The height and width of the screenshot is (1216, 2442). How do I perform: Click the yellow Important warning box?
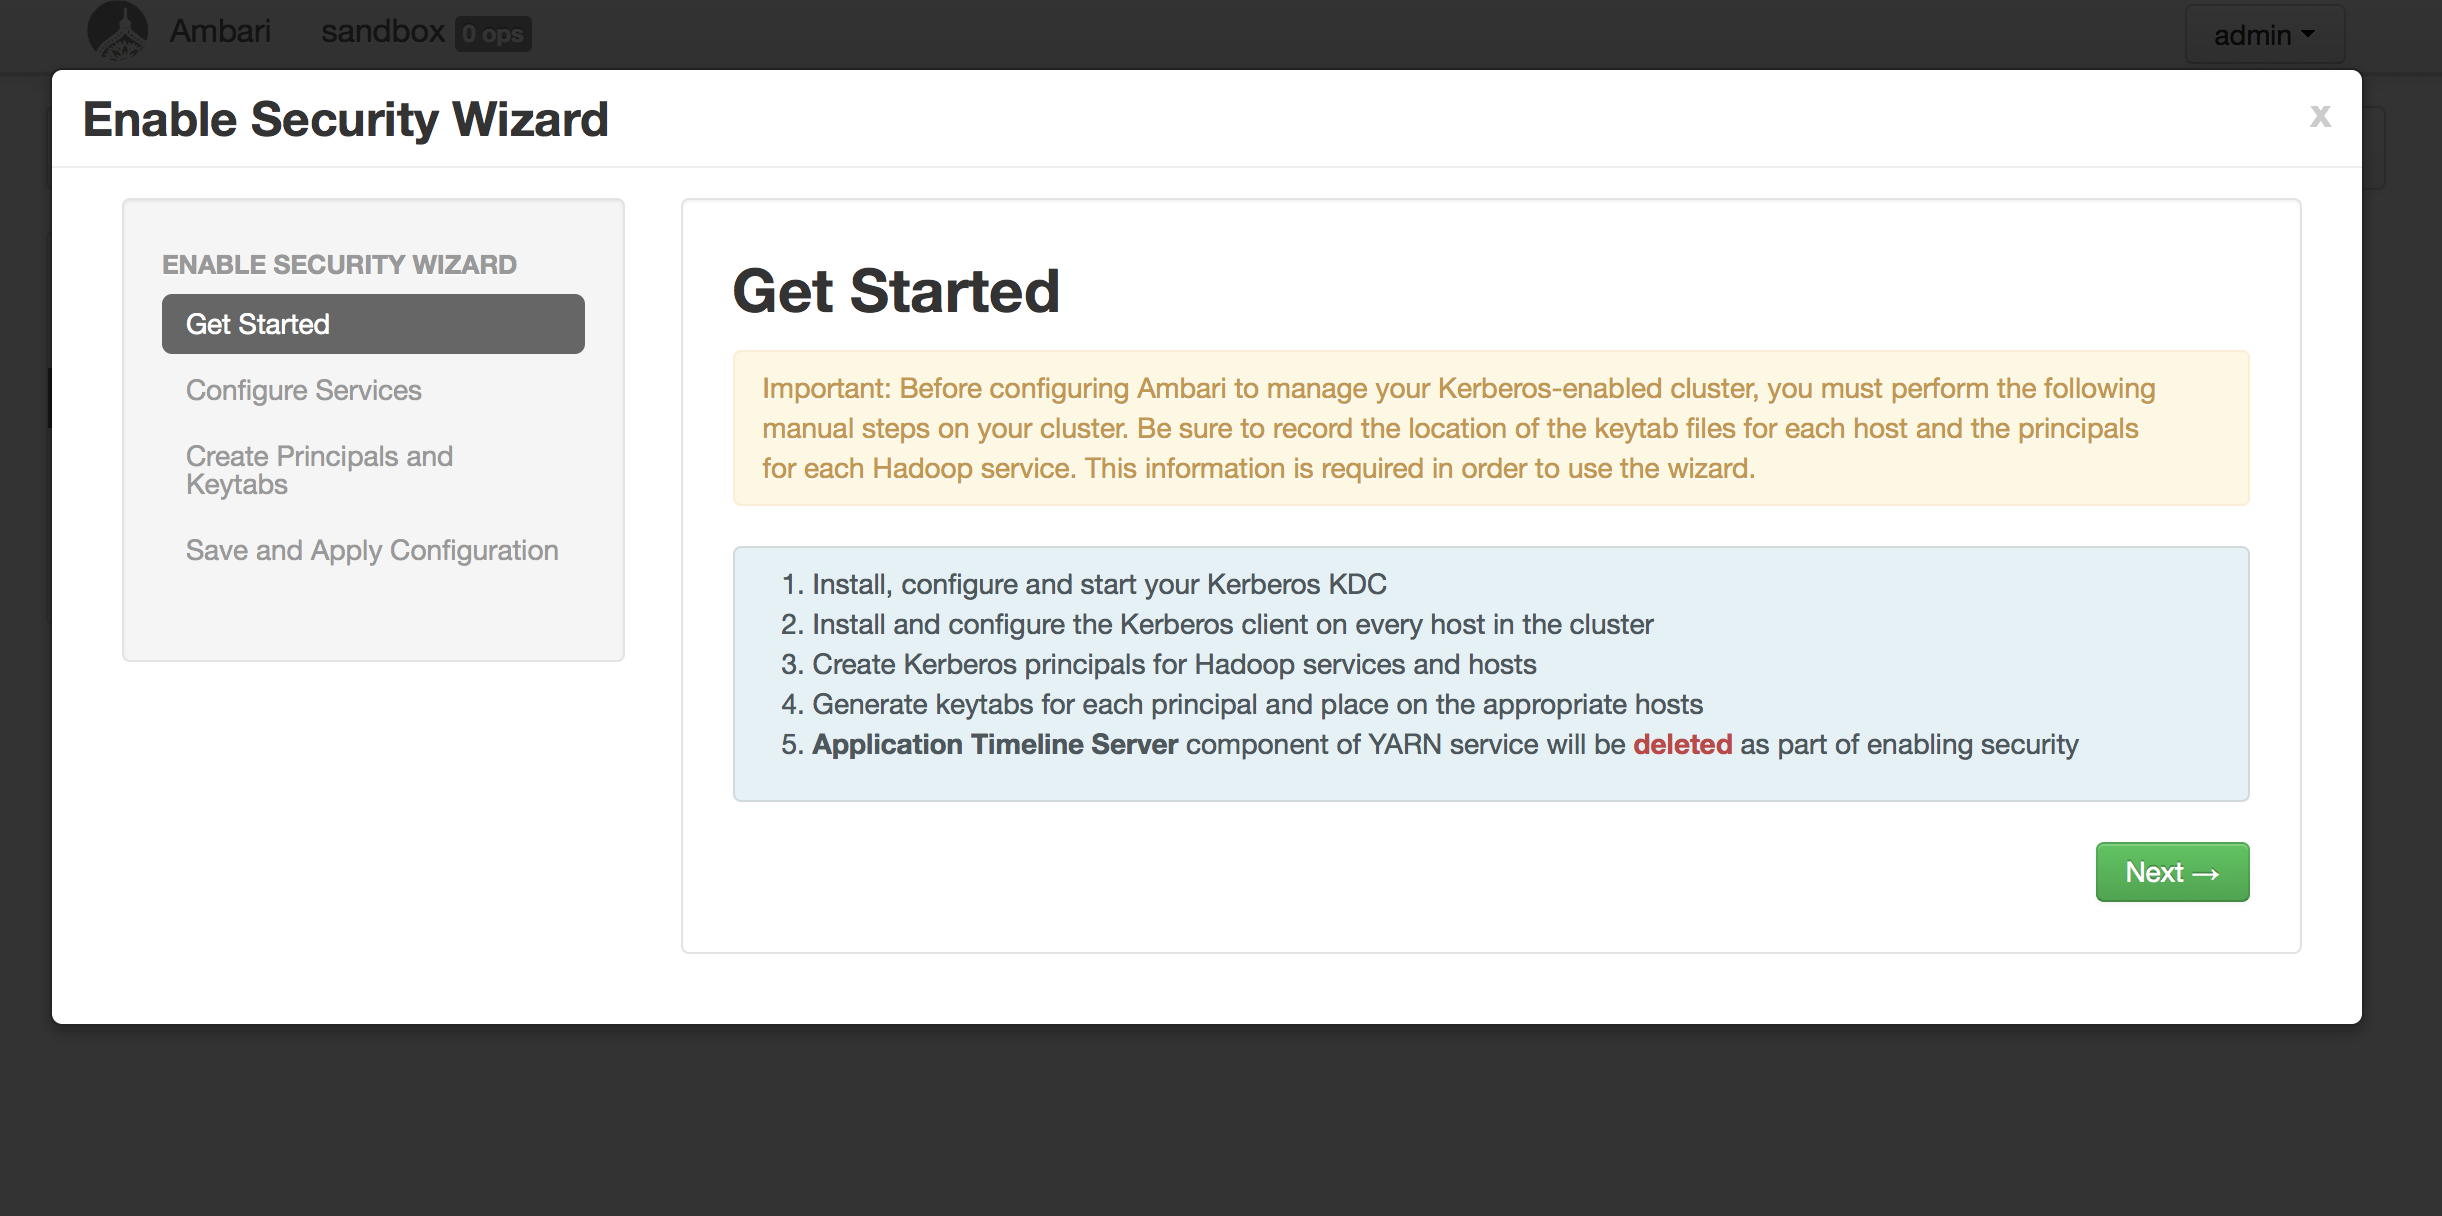(x=1490, y=428)
